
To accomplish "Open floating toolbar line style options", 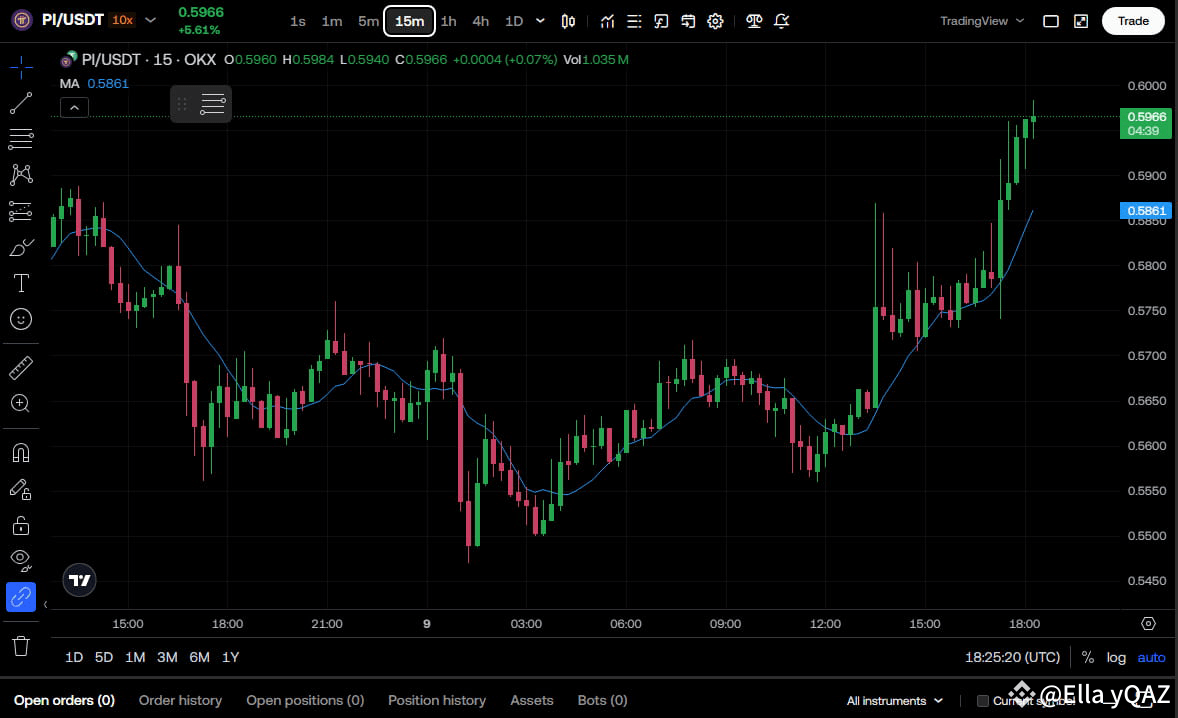I will [213, 104].
